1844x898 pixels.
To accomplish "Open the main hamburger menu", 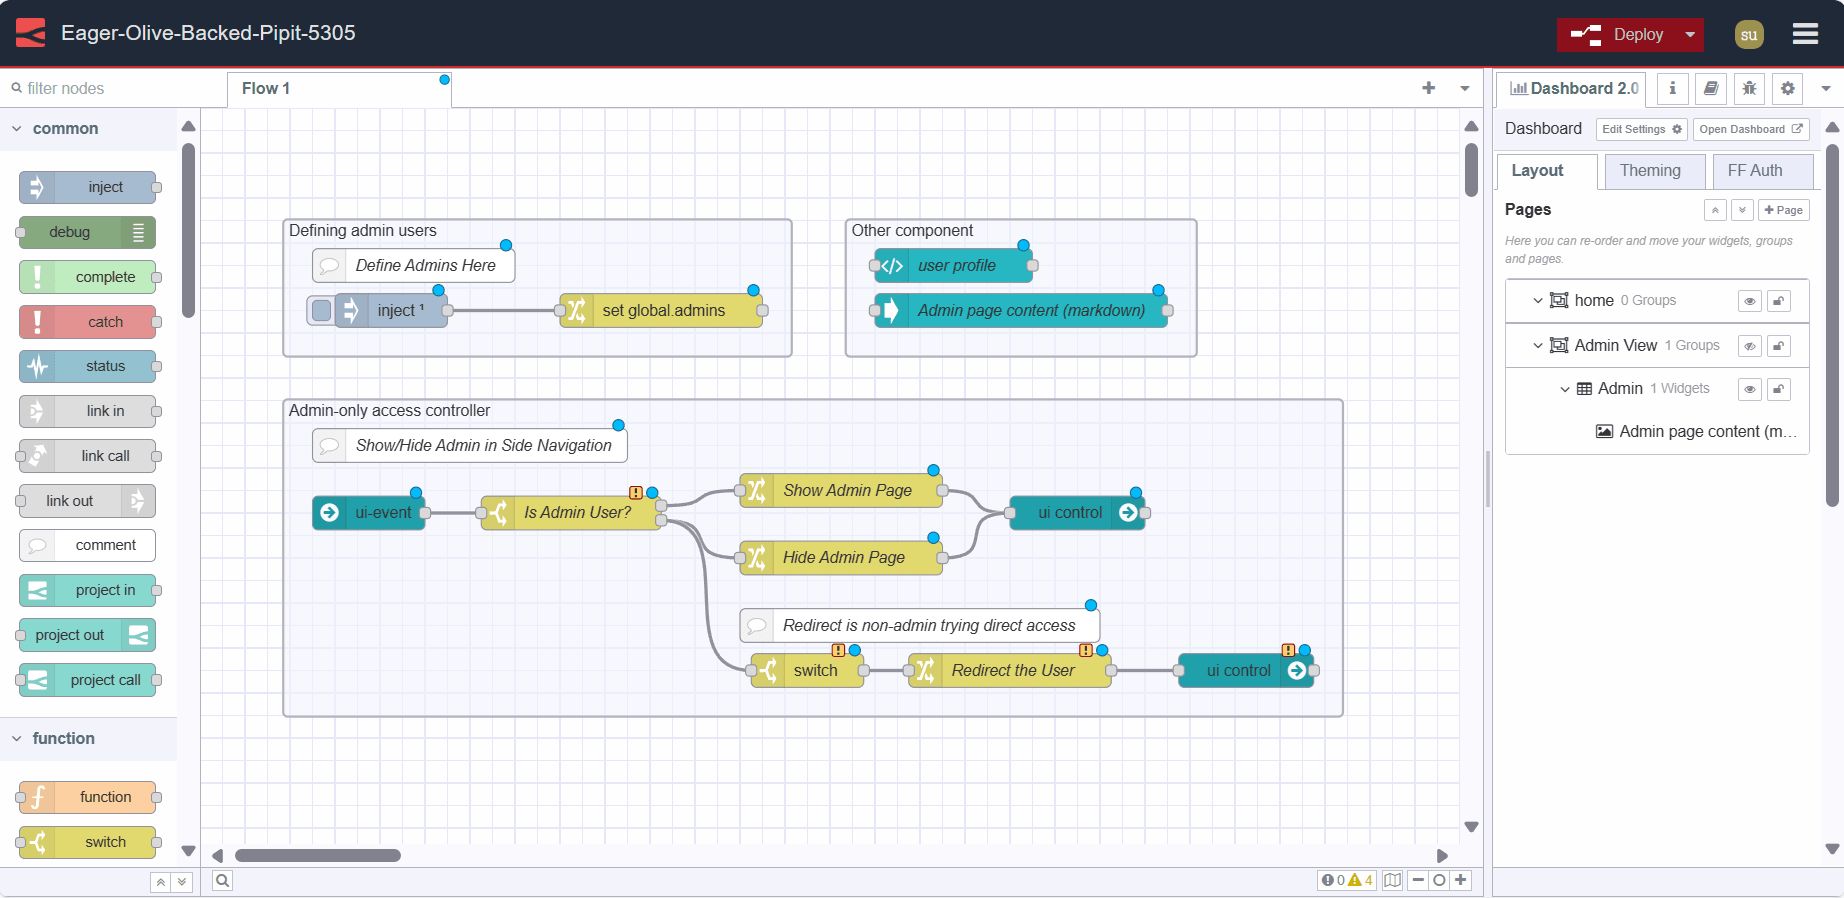I will tap(1805, 34).
